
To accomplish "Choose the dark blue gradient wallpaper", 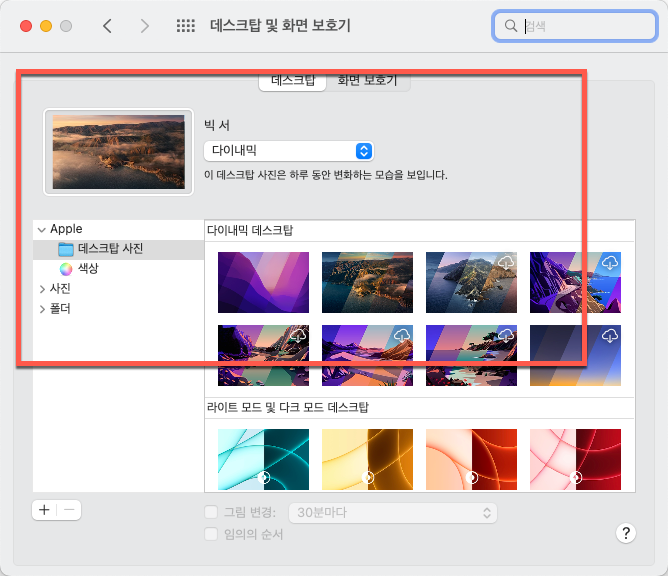I will (575, 355).
